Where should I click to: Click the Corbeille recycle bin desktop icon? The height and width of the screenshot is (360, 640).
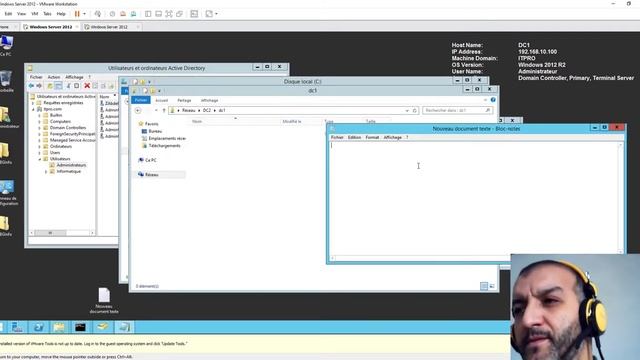(6, 81)
